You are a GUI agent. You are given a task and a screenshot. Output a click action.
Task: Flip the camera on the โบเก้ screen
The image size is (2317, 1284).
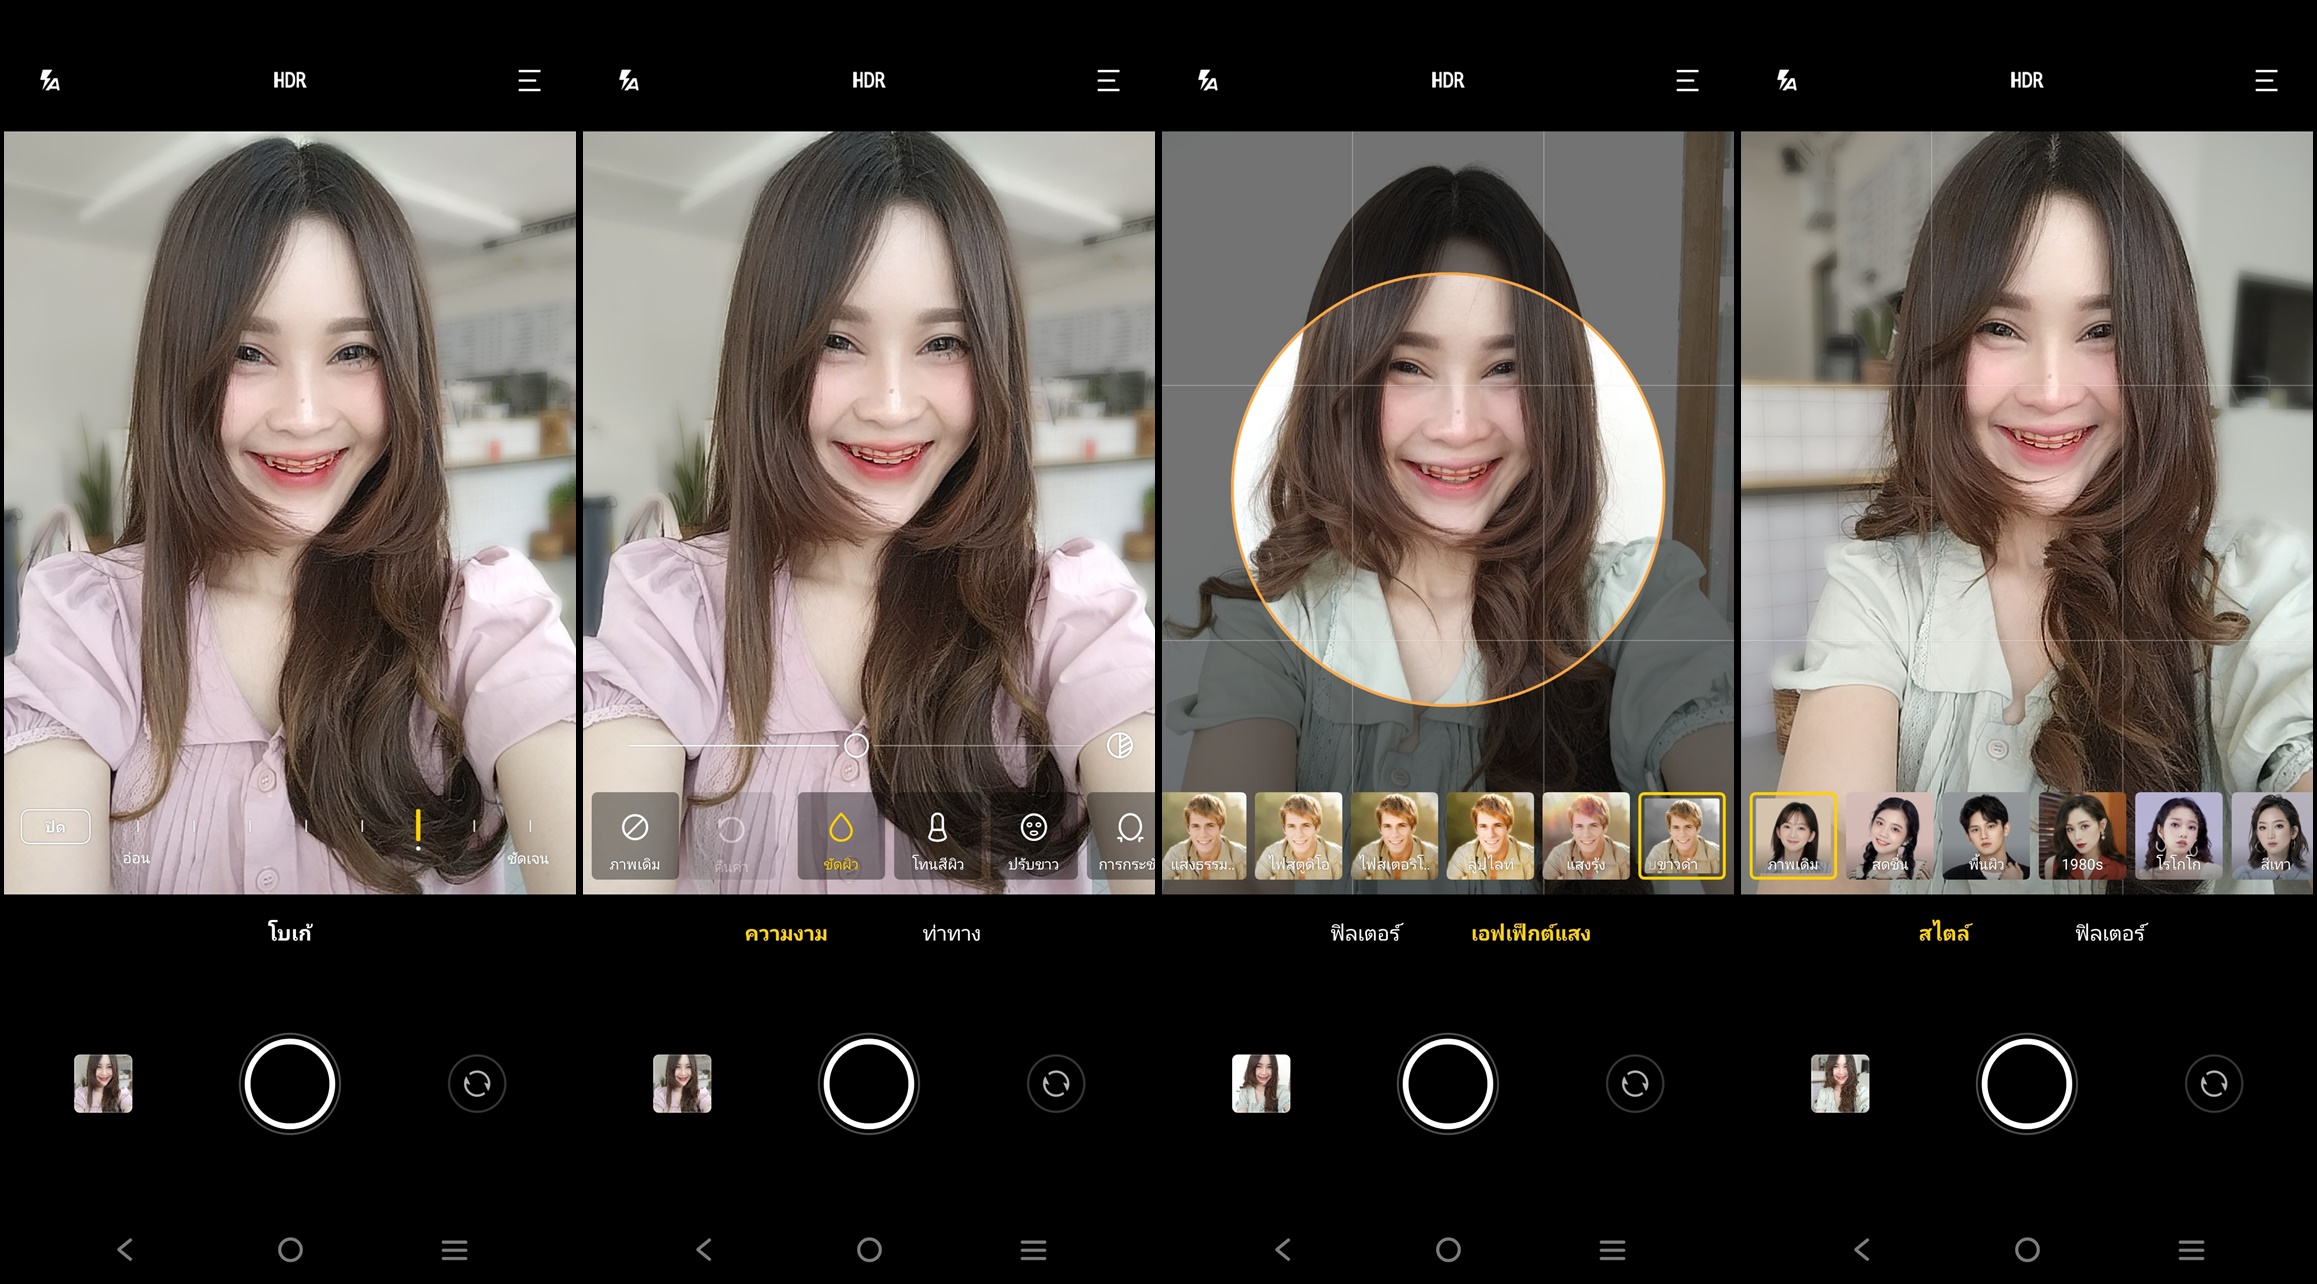(x=477, y=1083)
